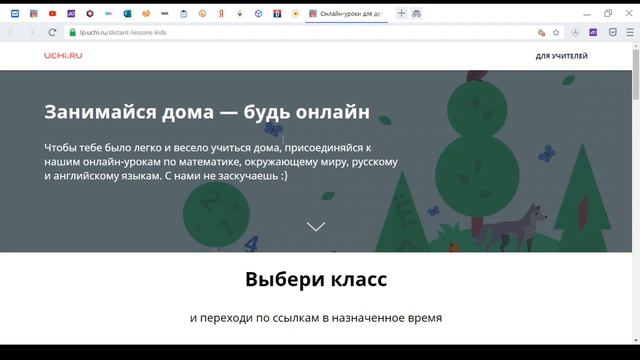The width and height of the screenshot is (640, 360).
Task: Click the 'Выбери класс' heading
Action: click(x=316, y=280)
